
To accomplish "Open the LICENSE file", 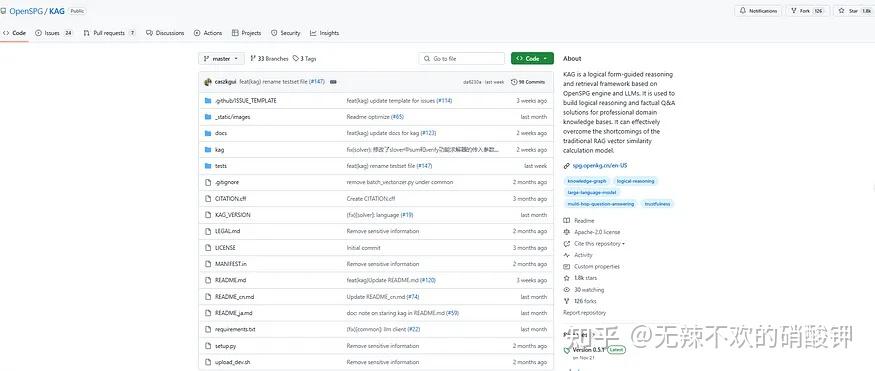I will pos(225,248).
